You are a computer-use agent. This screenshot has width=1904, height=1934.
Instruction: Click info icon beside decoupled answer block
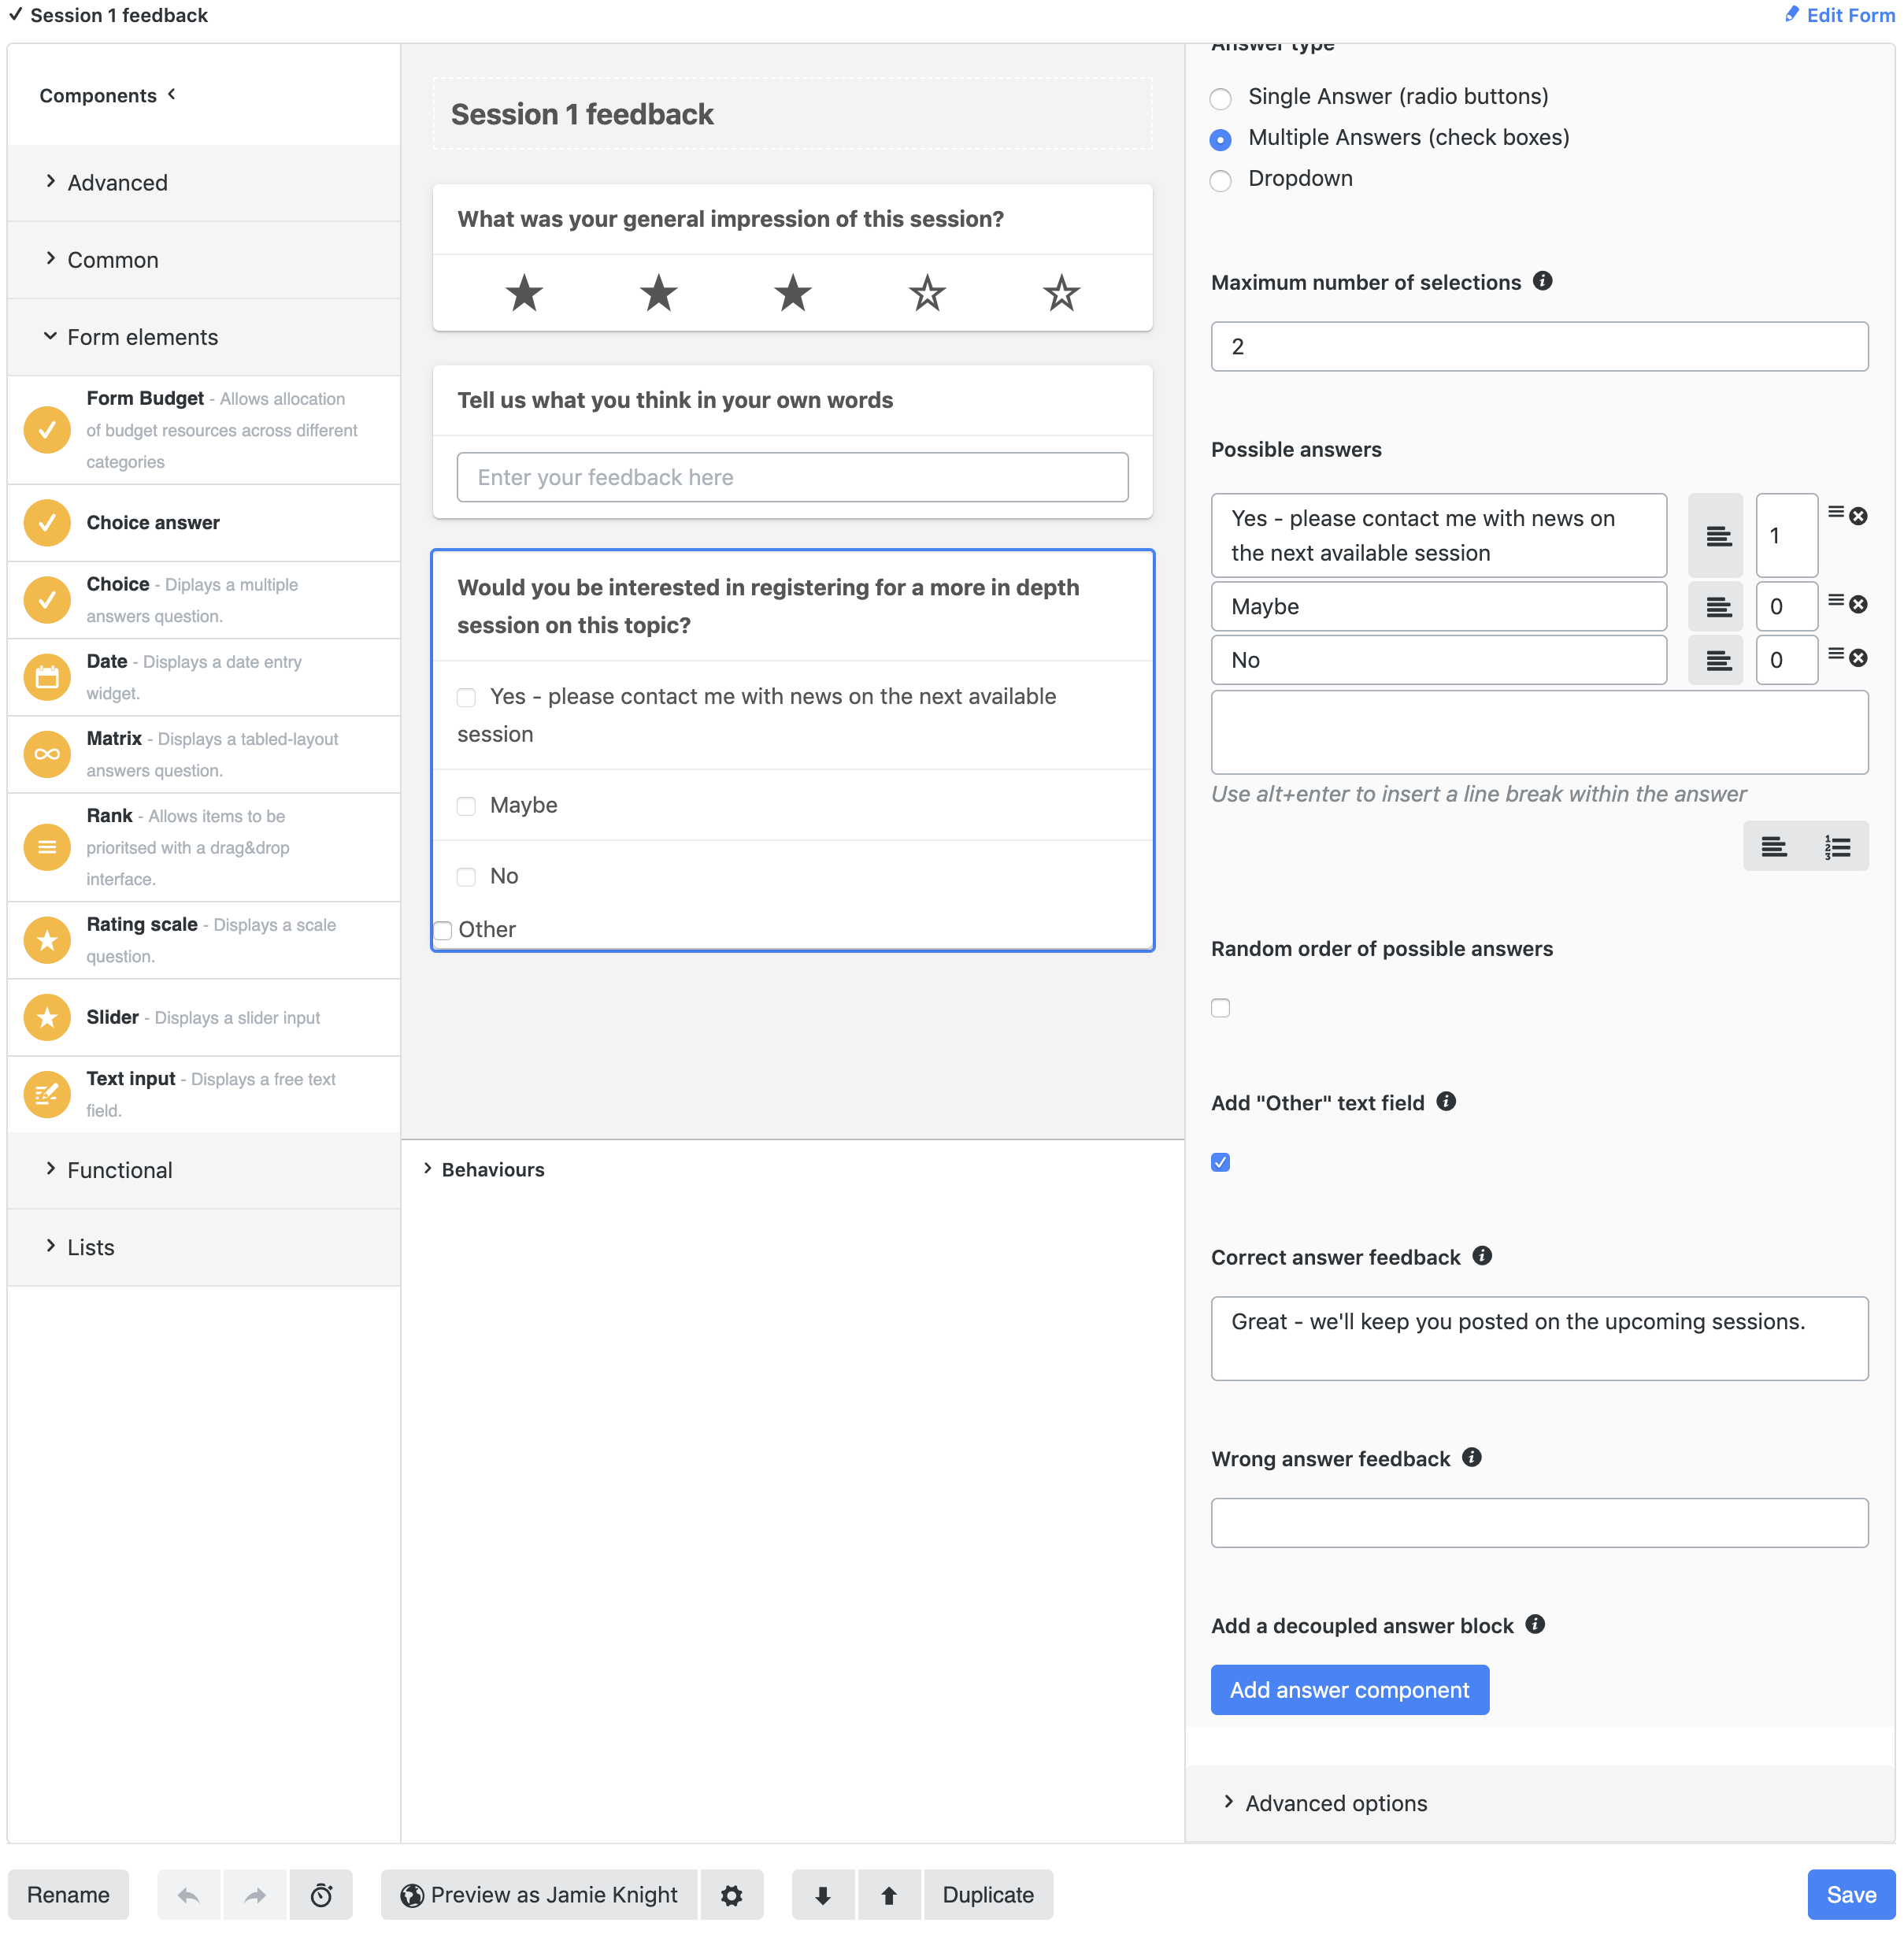pos(1535,1624)
